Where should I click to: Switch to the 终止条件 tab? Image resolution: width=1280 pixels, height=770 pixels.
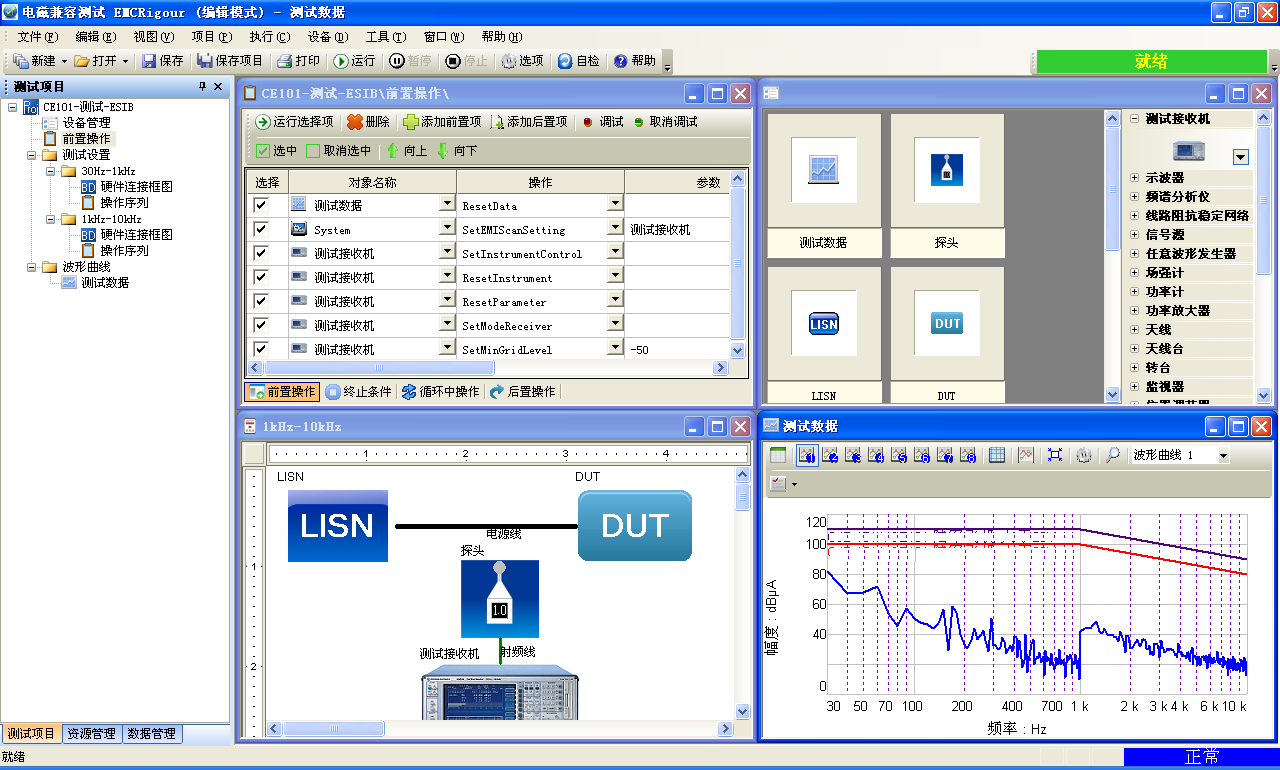click(358, 392)
